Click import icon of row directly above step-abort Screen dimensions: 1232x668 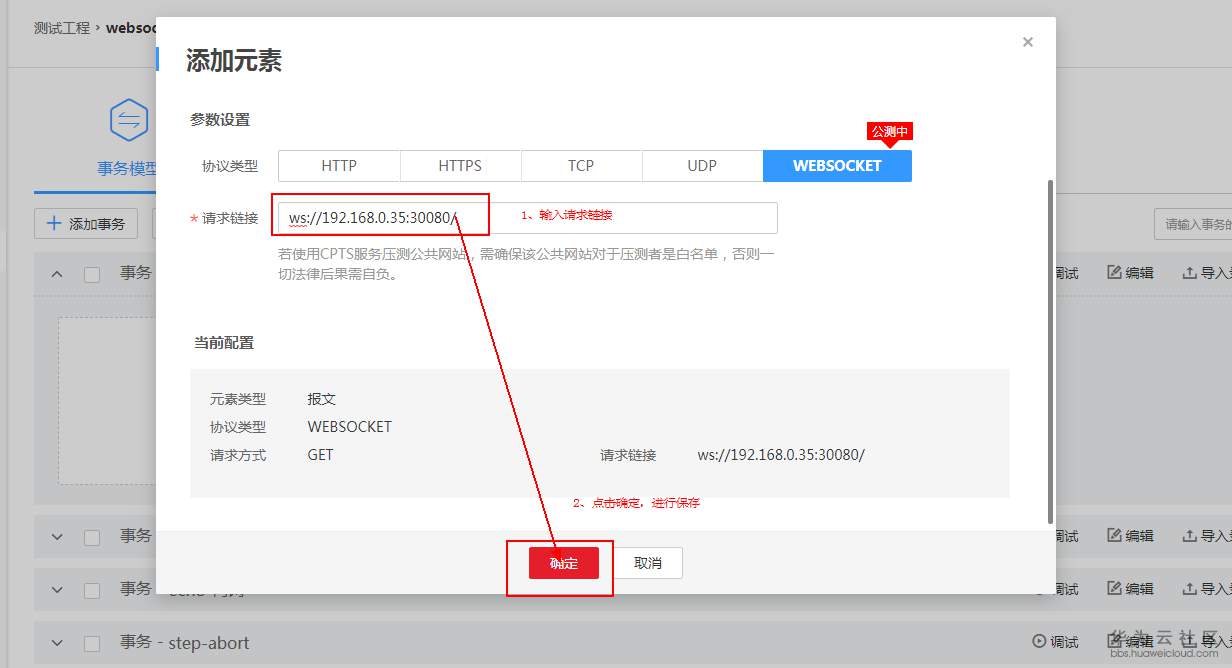[x=1189, y=589]
